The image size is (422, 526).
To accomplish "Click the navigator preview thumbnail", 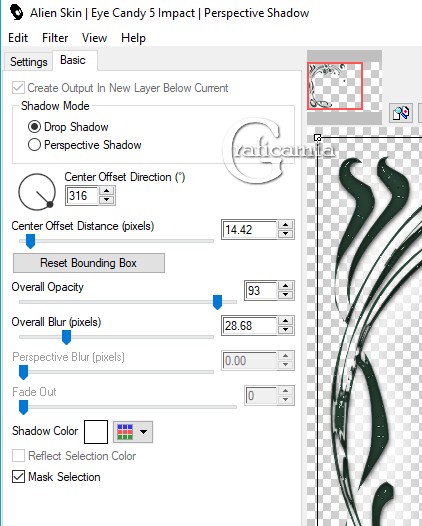I will point(335,86).
